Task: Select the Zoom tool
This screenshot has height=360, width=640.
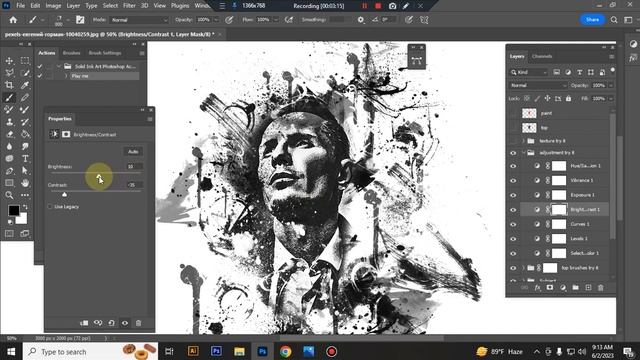Action: (9, 195)
